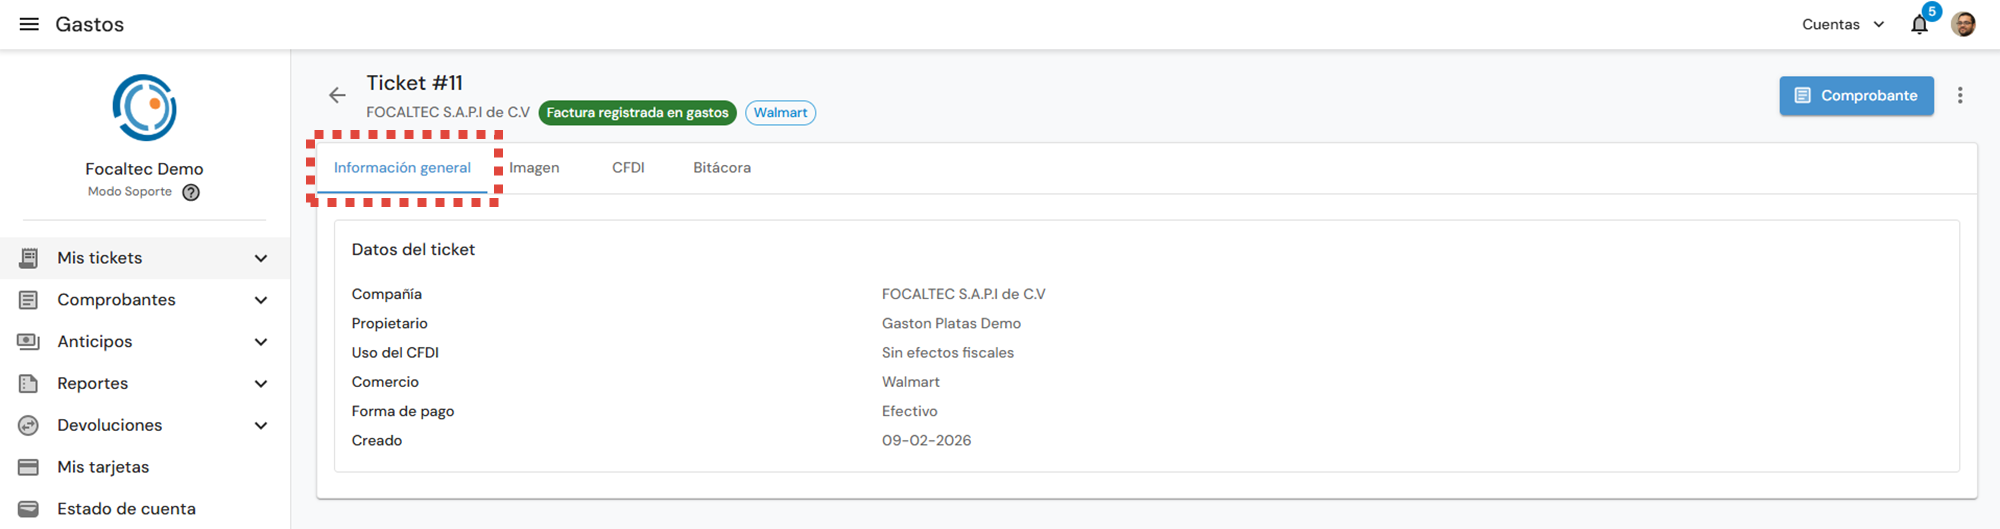
Task: Click the Reportes file icon
Action: pyautogui.click(x=28, y=384)
